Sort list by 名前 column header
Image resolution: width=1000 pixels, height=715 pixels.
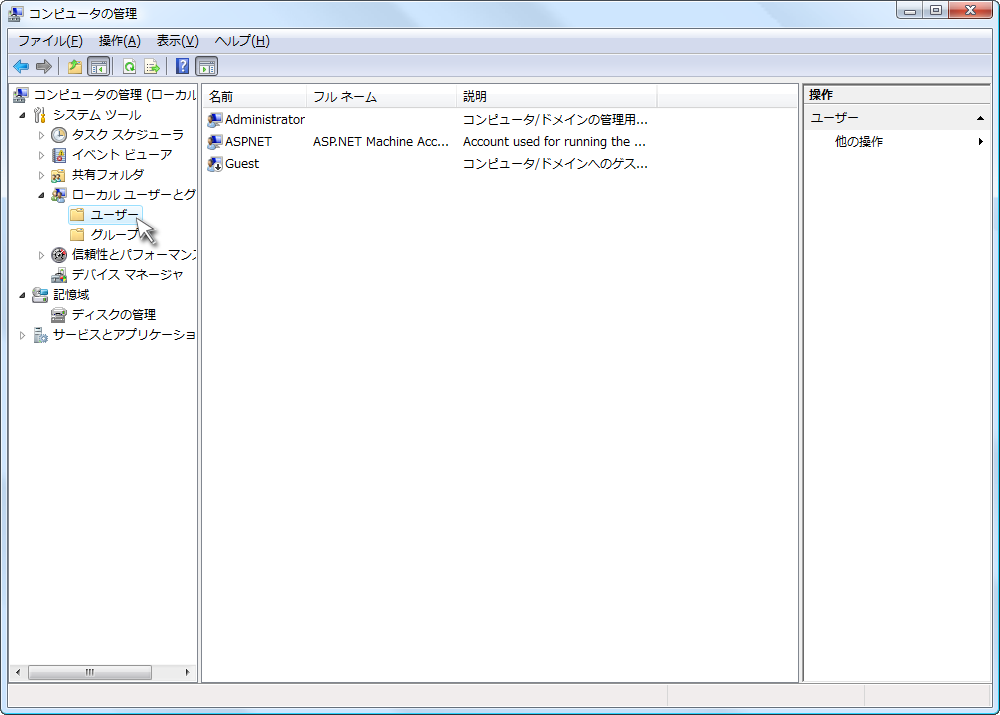coord(254,97)
